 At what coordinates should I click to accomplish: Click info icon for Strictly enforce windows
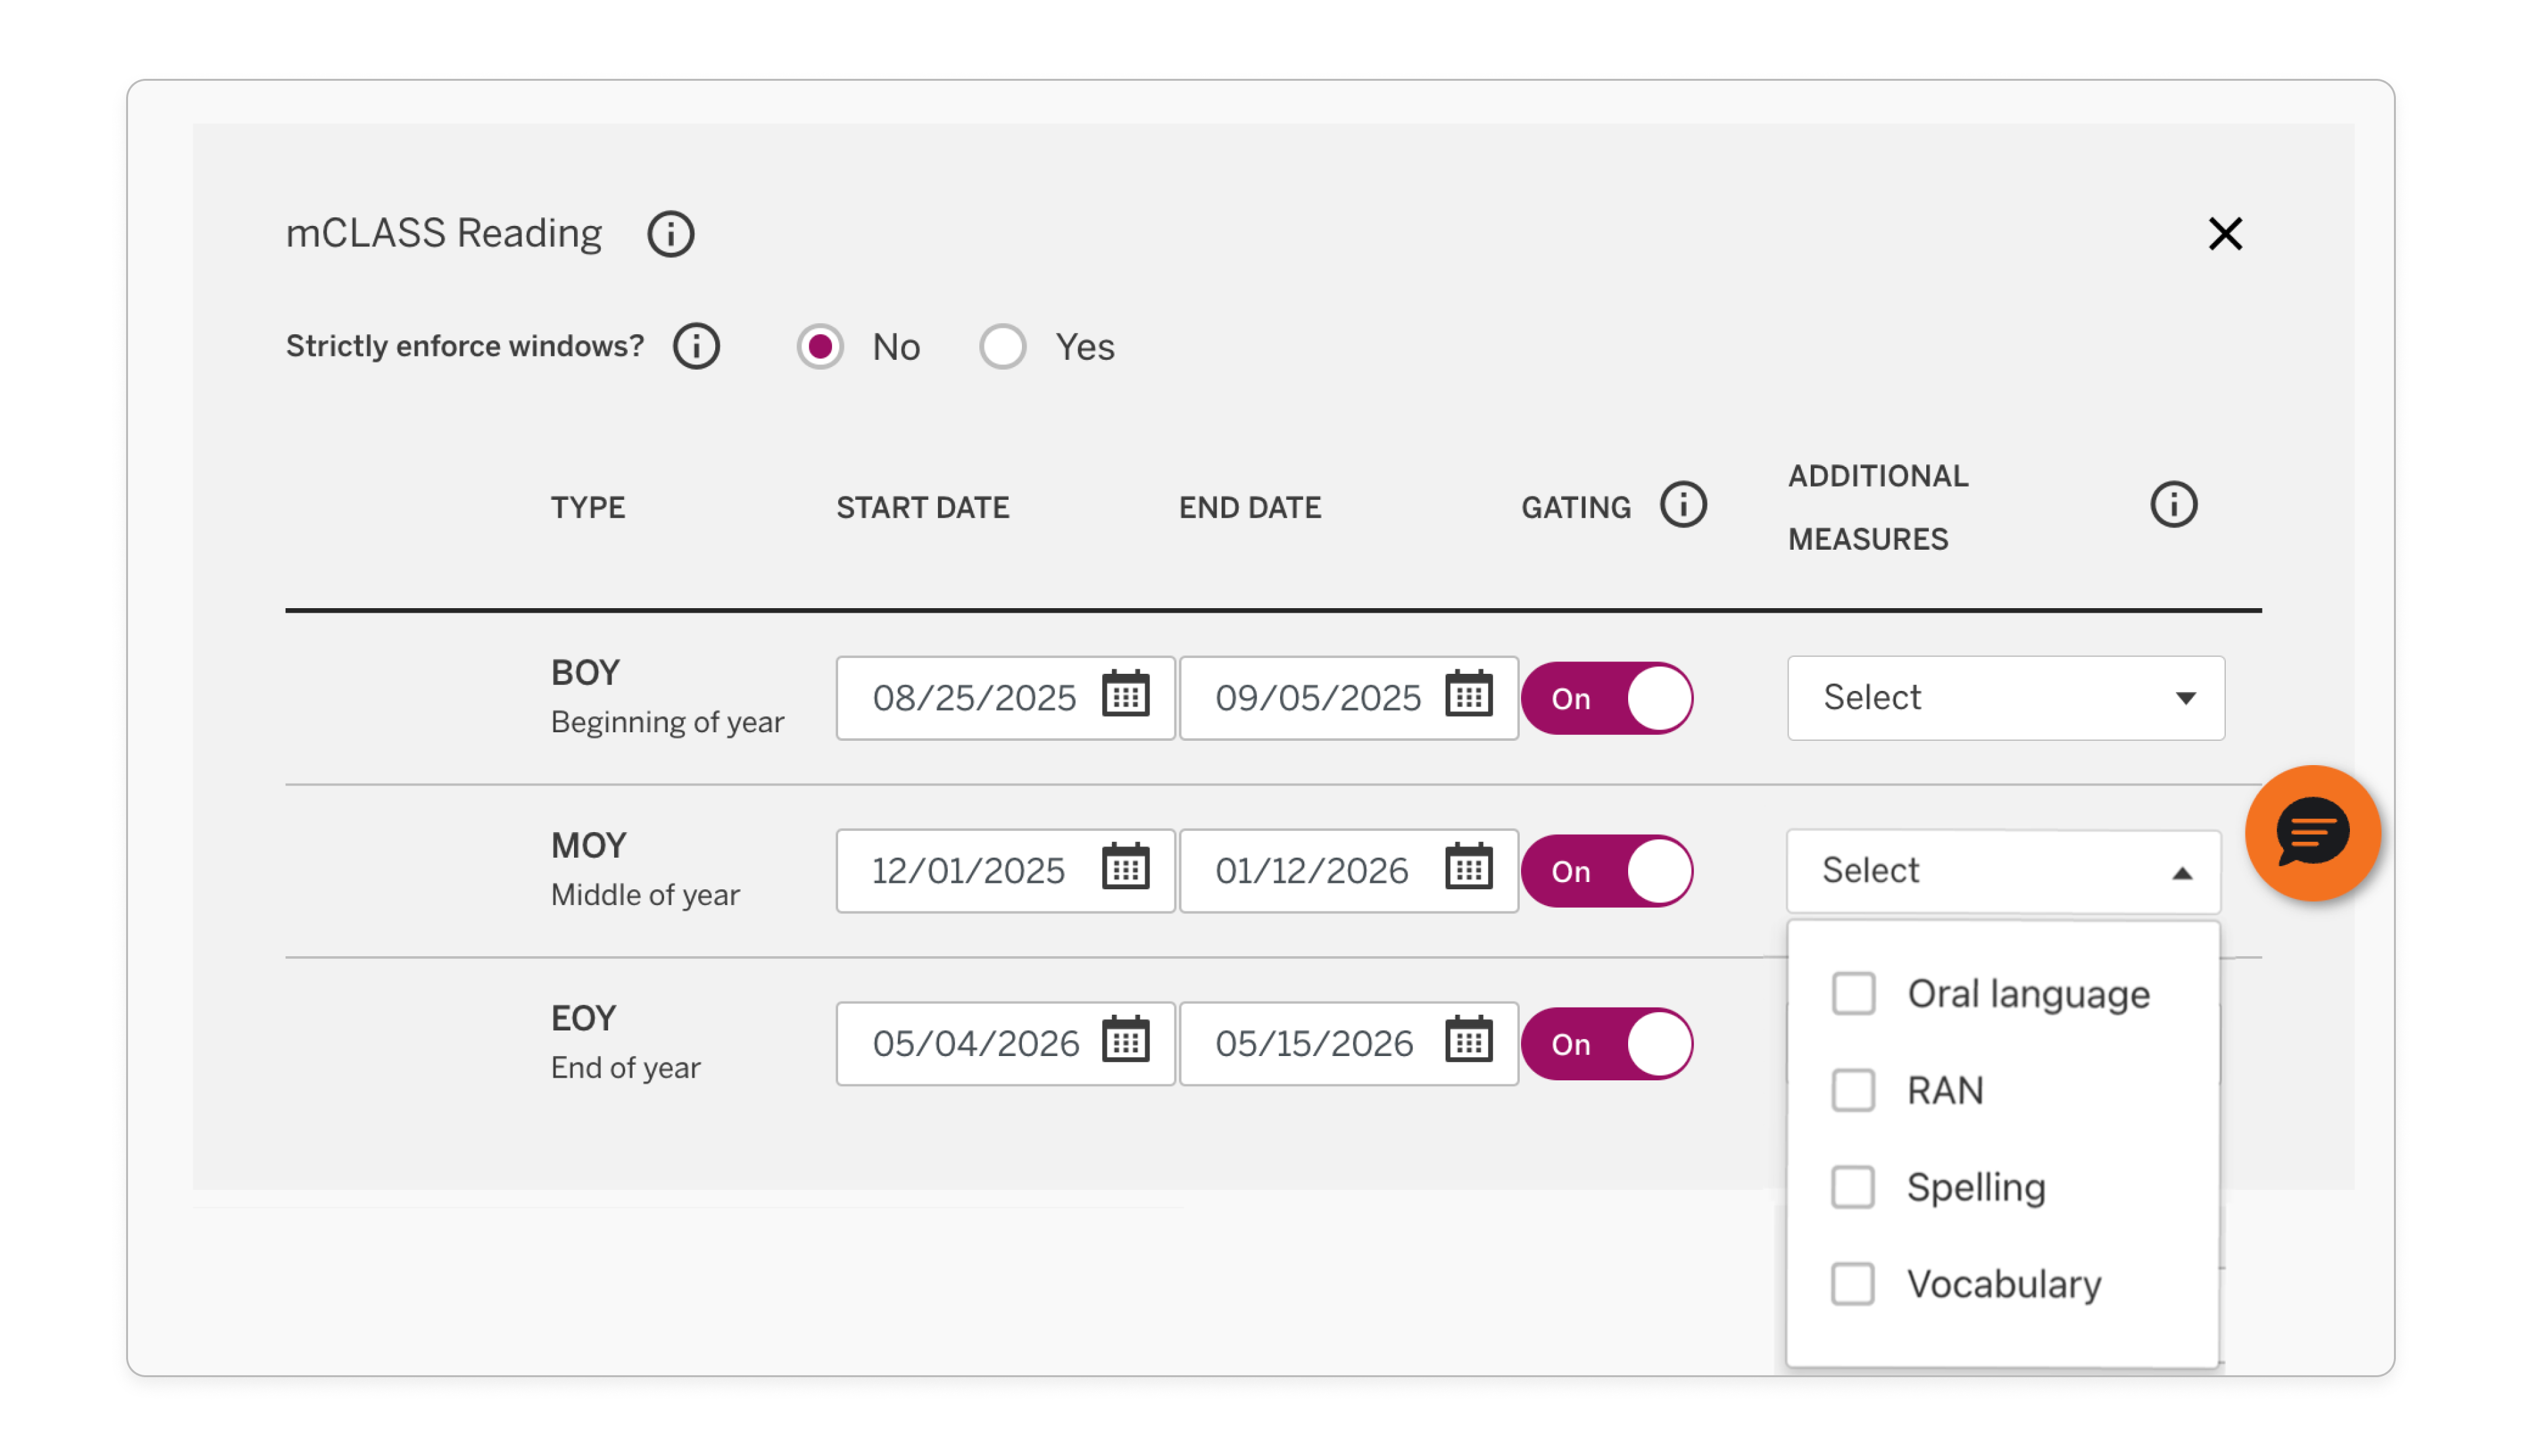point(696,346)
